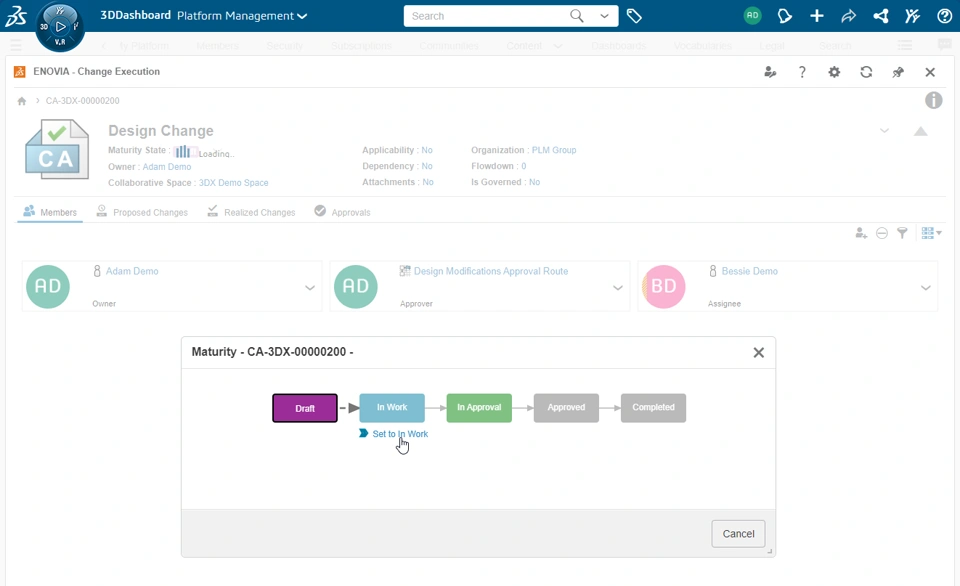Image resolution: width=960 pixels, height=586 pixels.
Task: Click Is Governed No value
Action: pos(534,182)
